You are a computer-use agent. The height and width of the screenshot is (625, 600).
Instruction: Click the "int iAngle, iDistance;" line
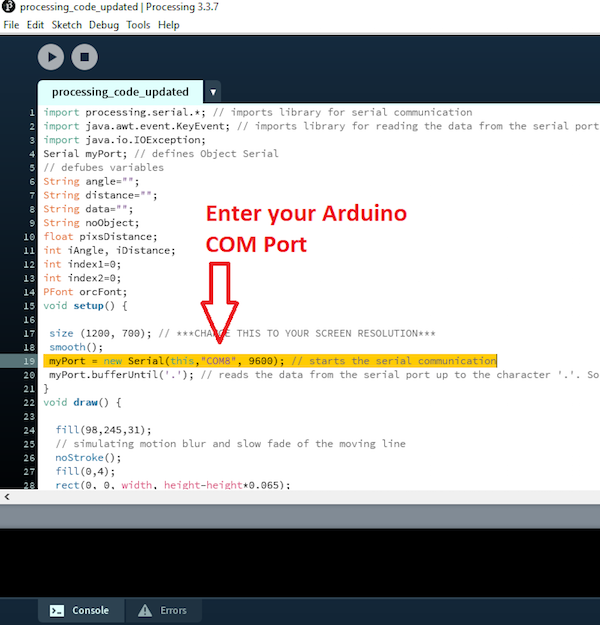tap(109, 250)
